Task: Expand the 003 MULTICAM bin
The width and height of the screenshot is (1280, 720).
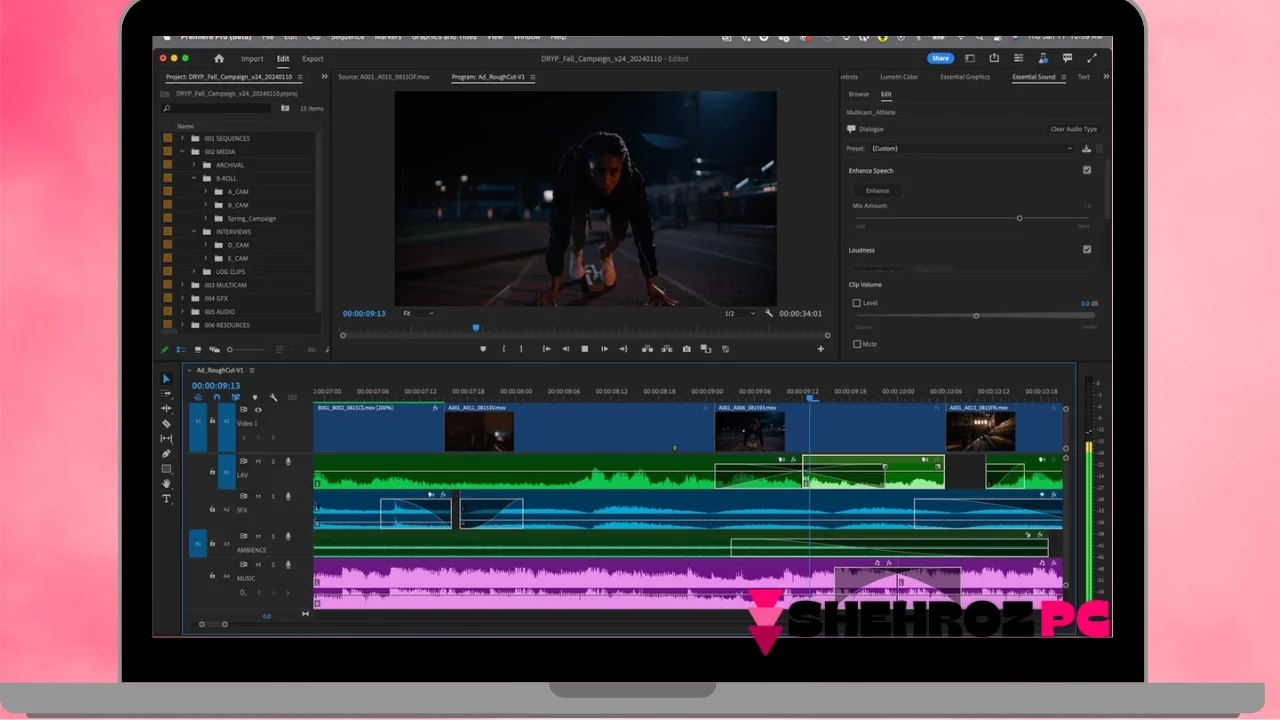Action: [x=182, y=285]
